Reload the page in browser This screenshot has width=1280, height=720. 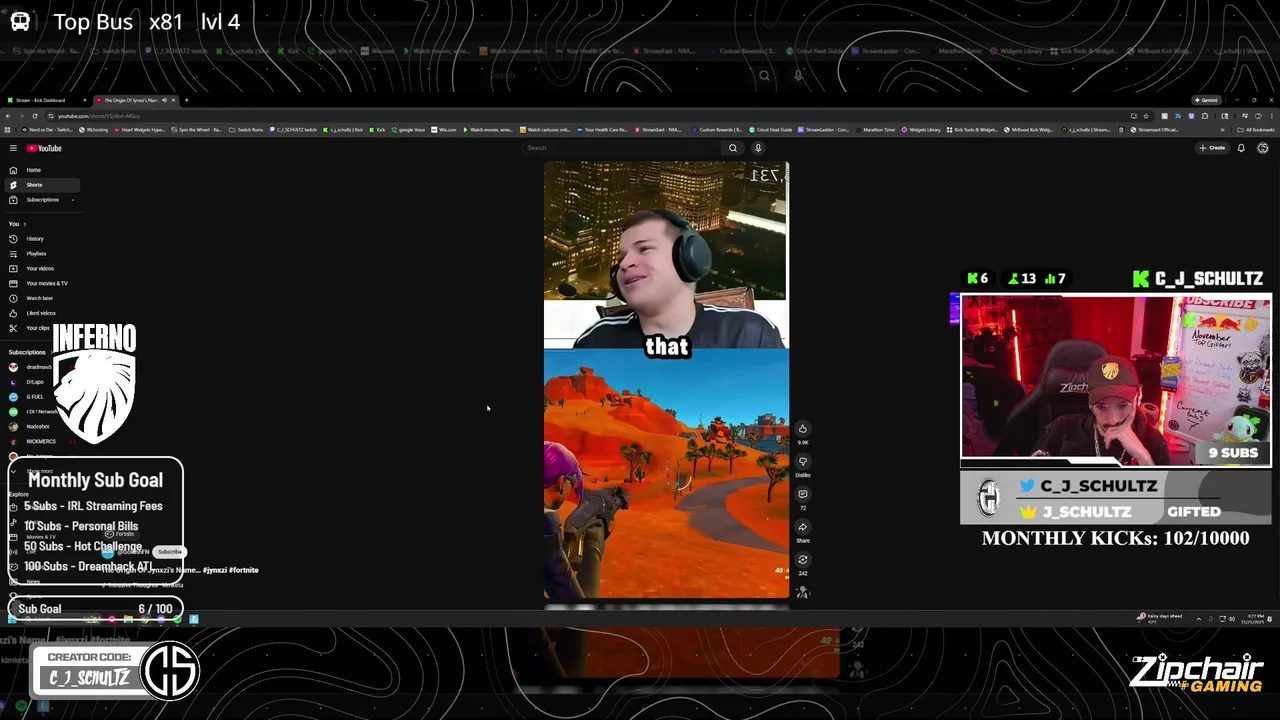pyautogui.click(x=35, y=116)
